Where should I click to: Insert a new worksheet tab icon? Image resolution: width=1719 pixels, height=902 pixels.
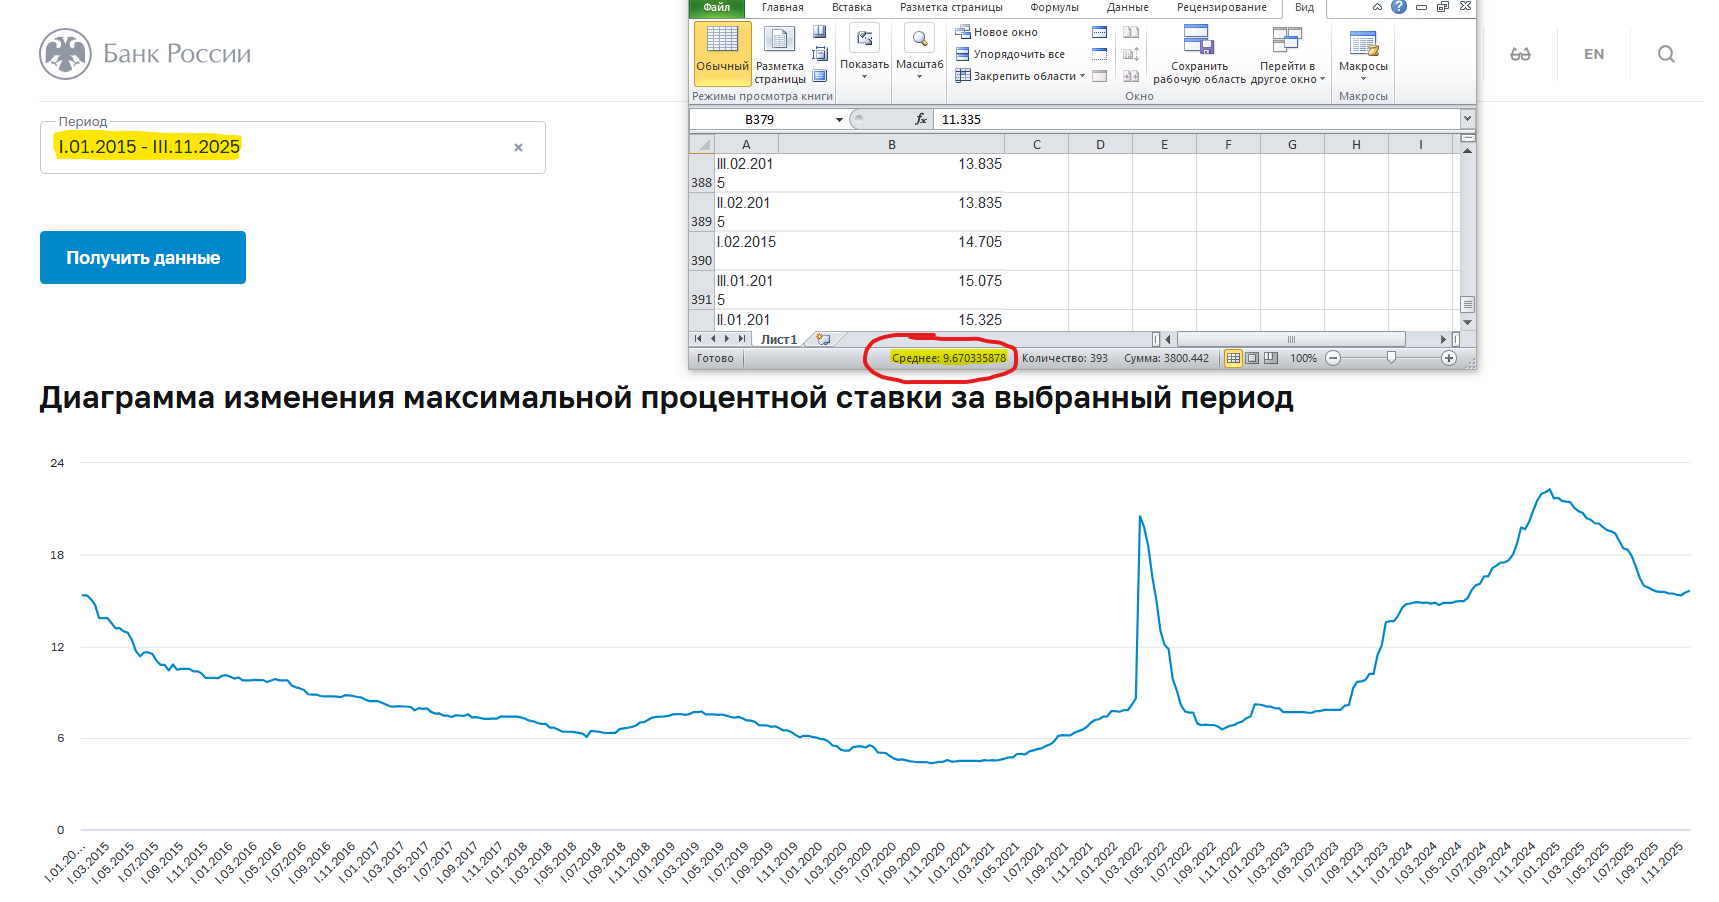pyautogui.click(x=823, y=339)
